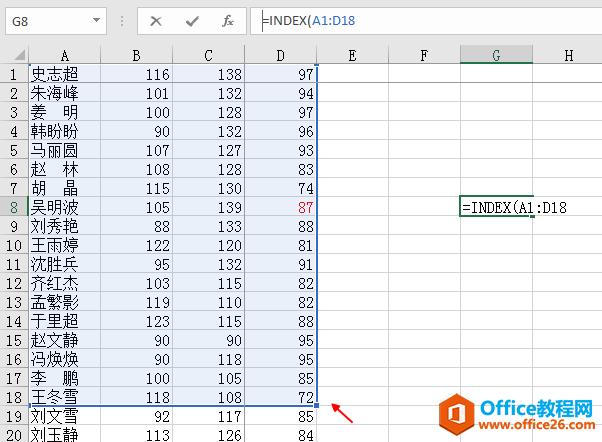Click cell D18 containing 72

[305, 396]
